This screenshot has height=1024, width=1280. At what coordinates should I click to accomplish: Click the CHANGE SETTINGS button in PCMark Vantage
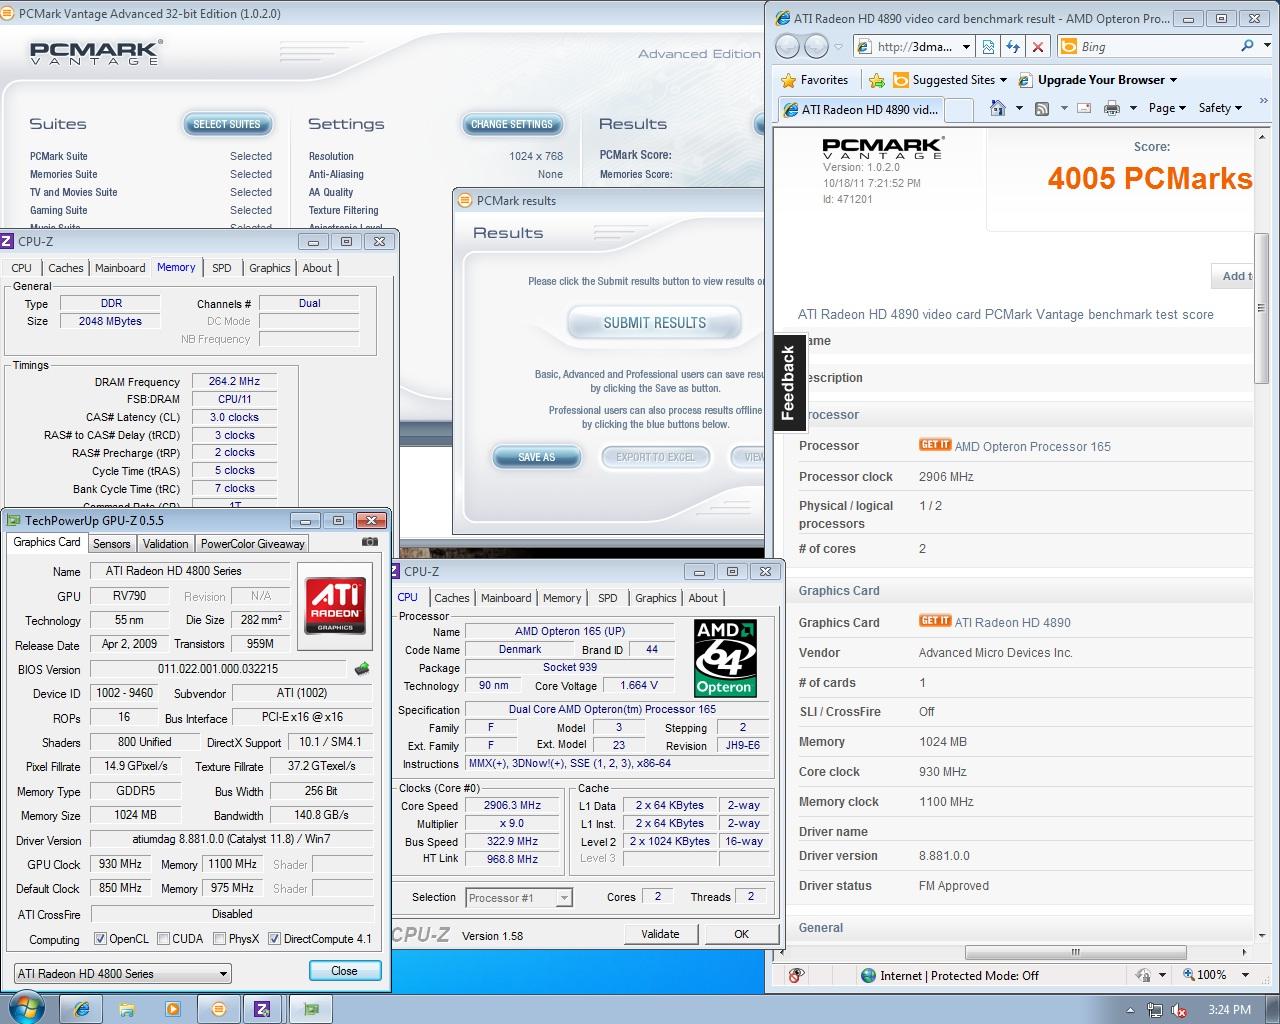pos(511,124)
